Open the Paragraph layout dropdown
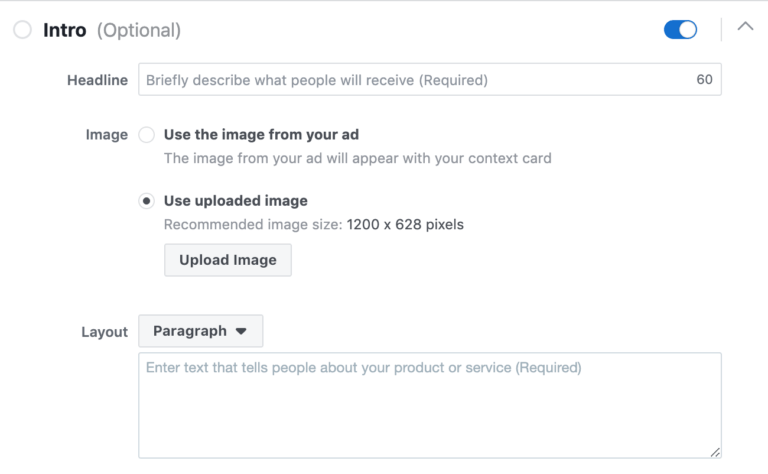This screenshot has height=474, width=768. click(200, 331)
